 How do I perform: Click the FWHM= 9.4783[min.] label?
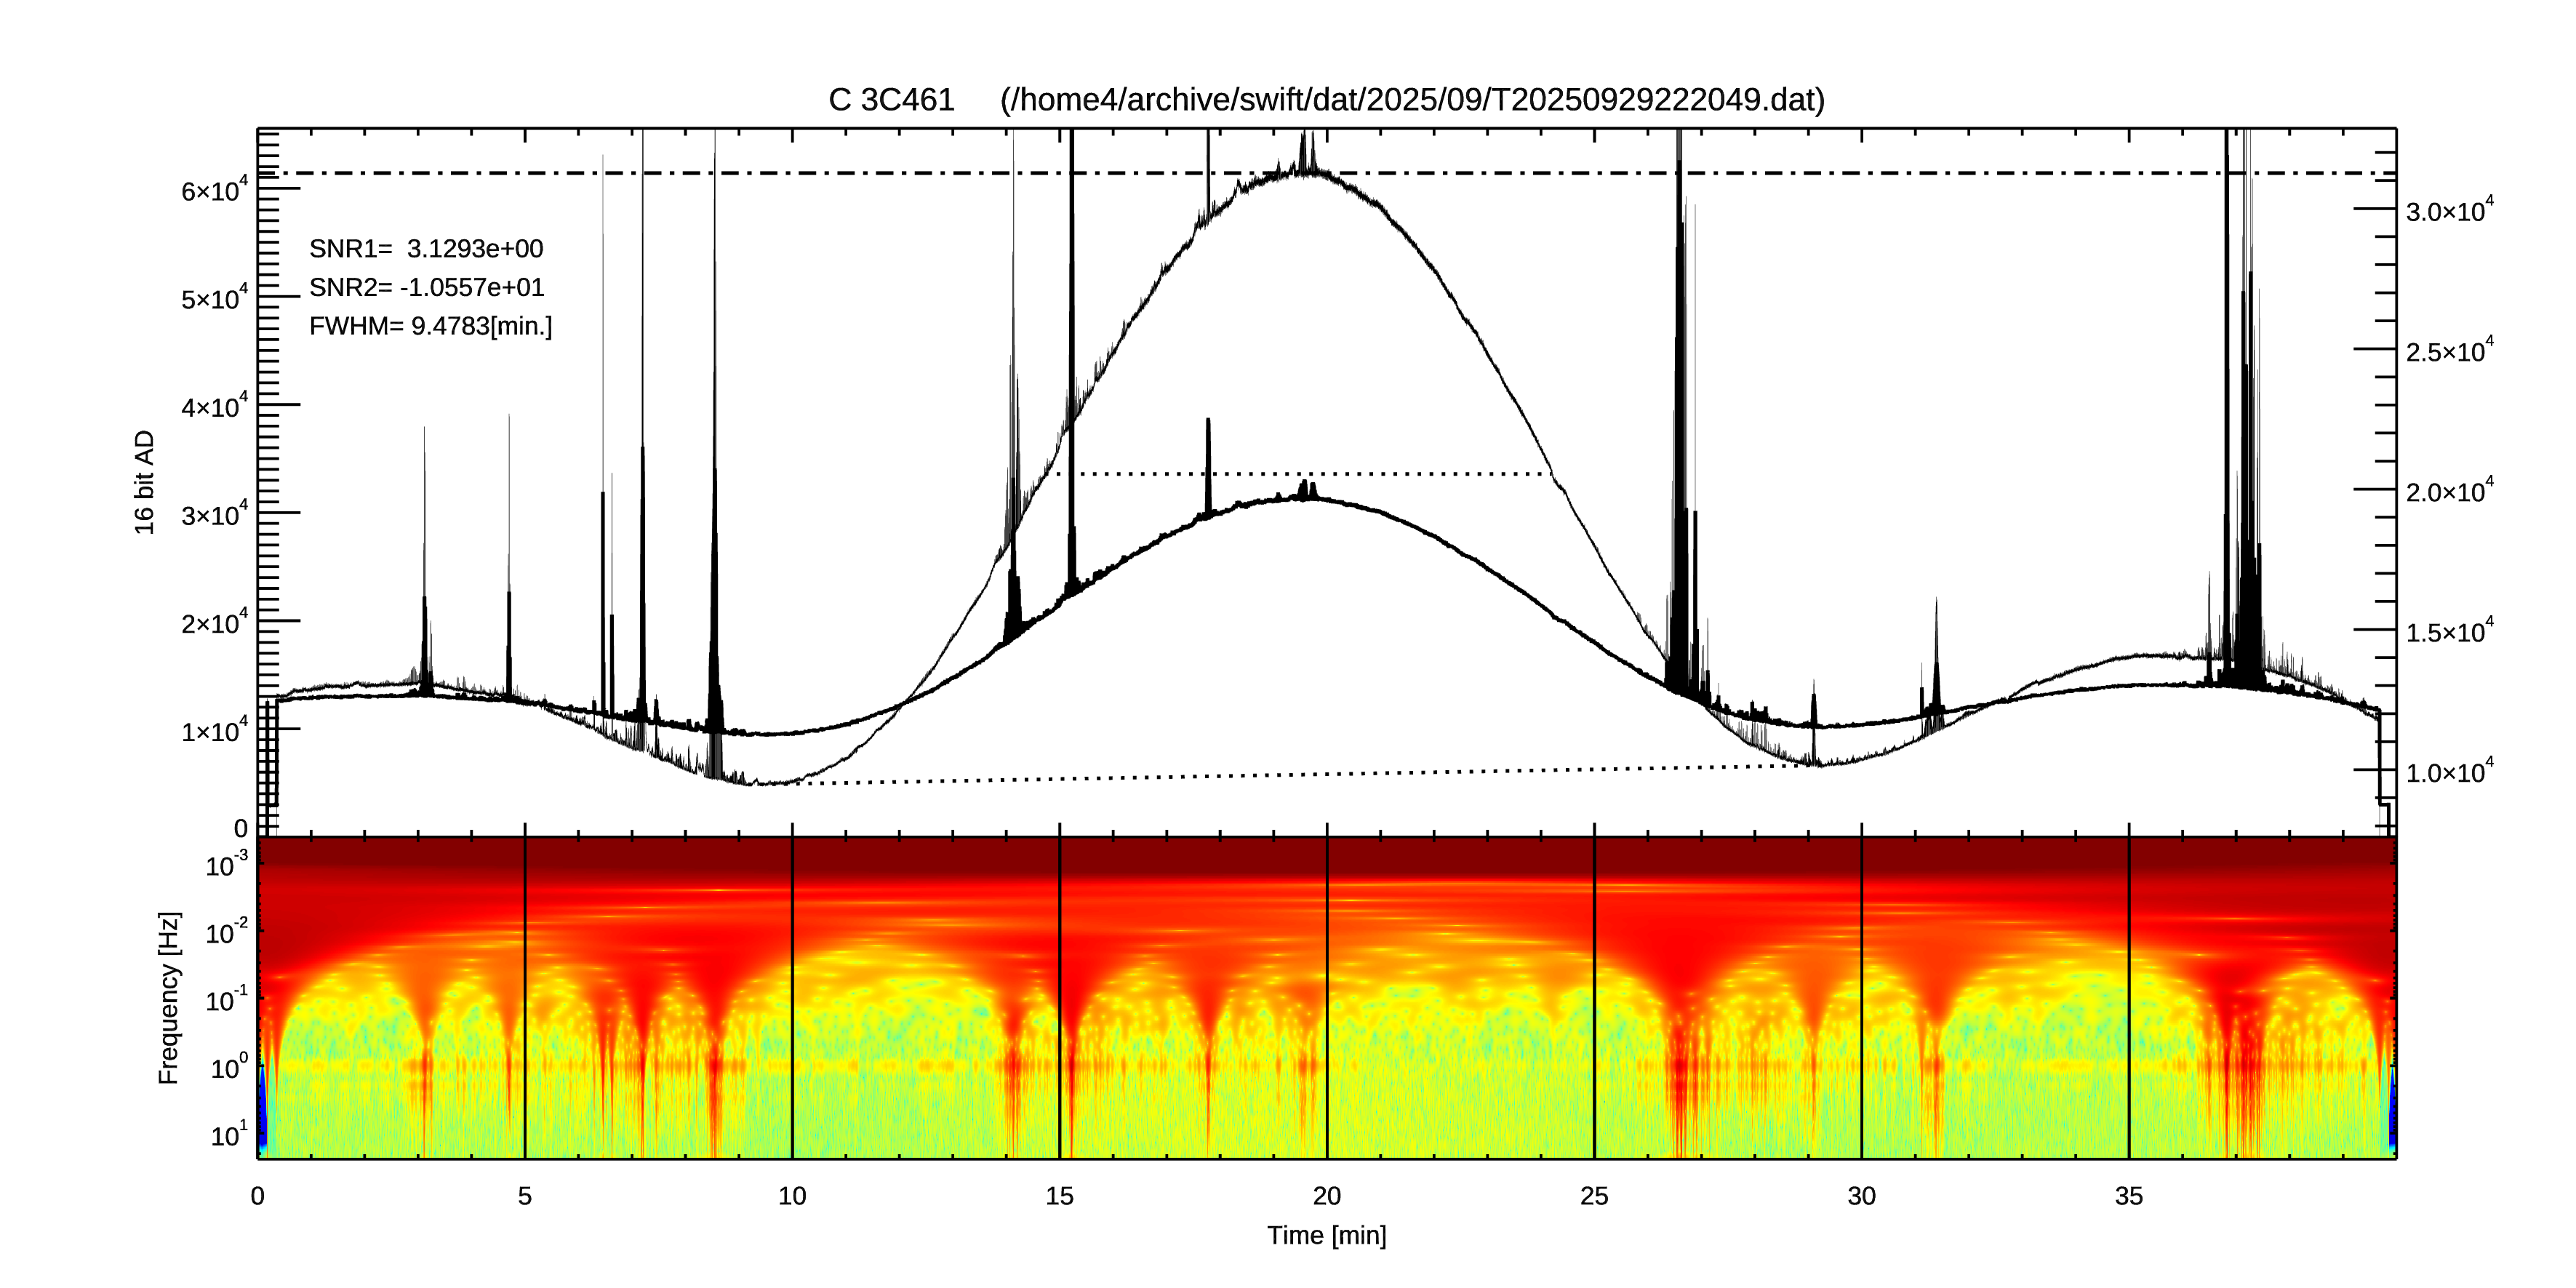[x=430, y=326]
